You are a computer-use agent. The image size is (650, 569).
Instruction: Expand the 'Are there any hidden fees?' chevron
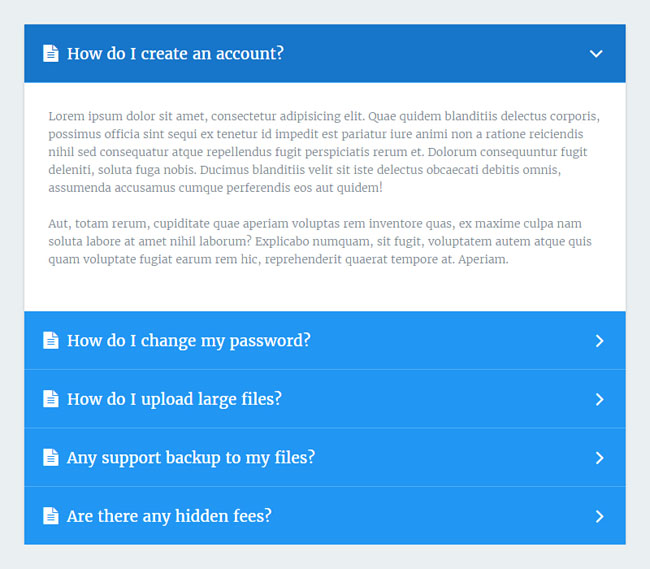click(599, 516)
